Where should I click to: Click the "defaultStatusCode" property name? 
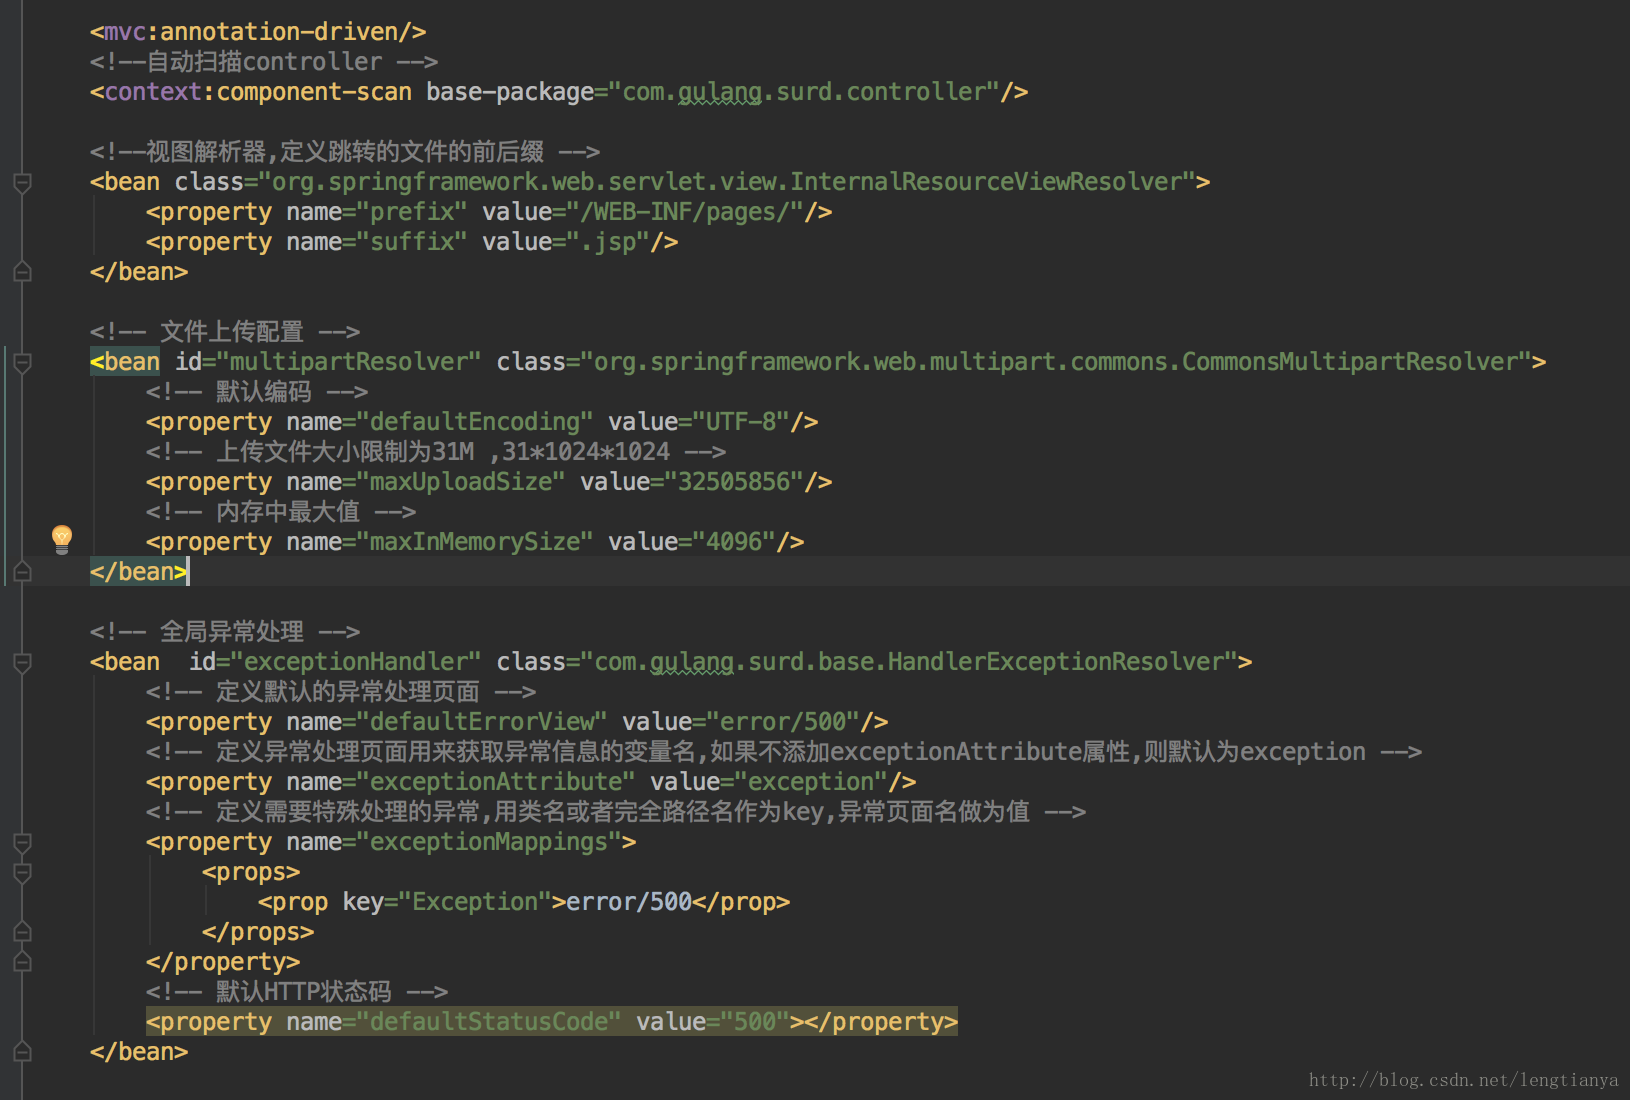click(489, 1022)
